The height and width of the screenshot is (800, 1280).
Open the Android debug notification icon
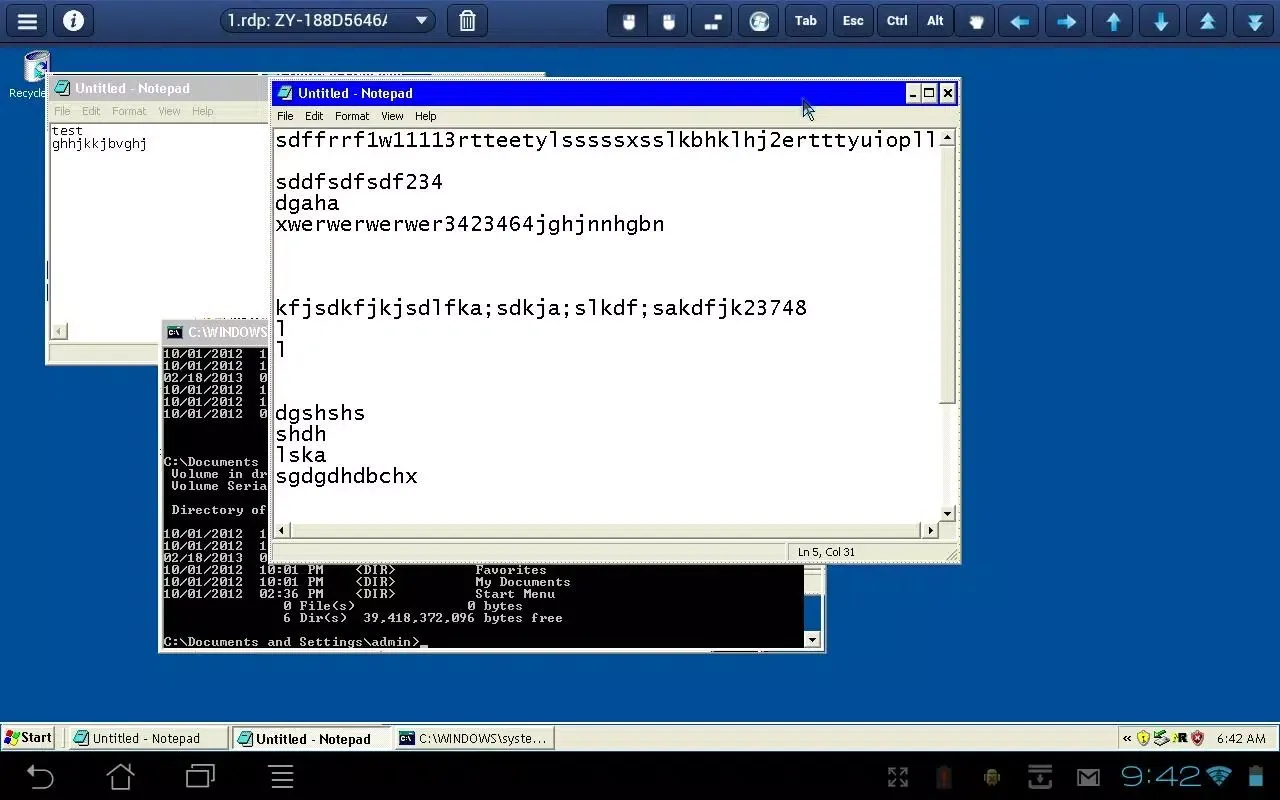point(992,777)
